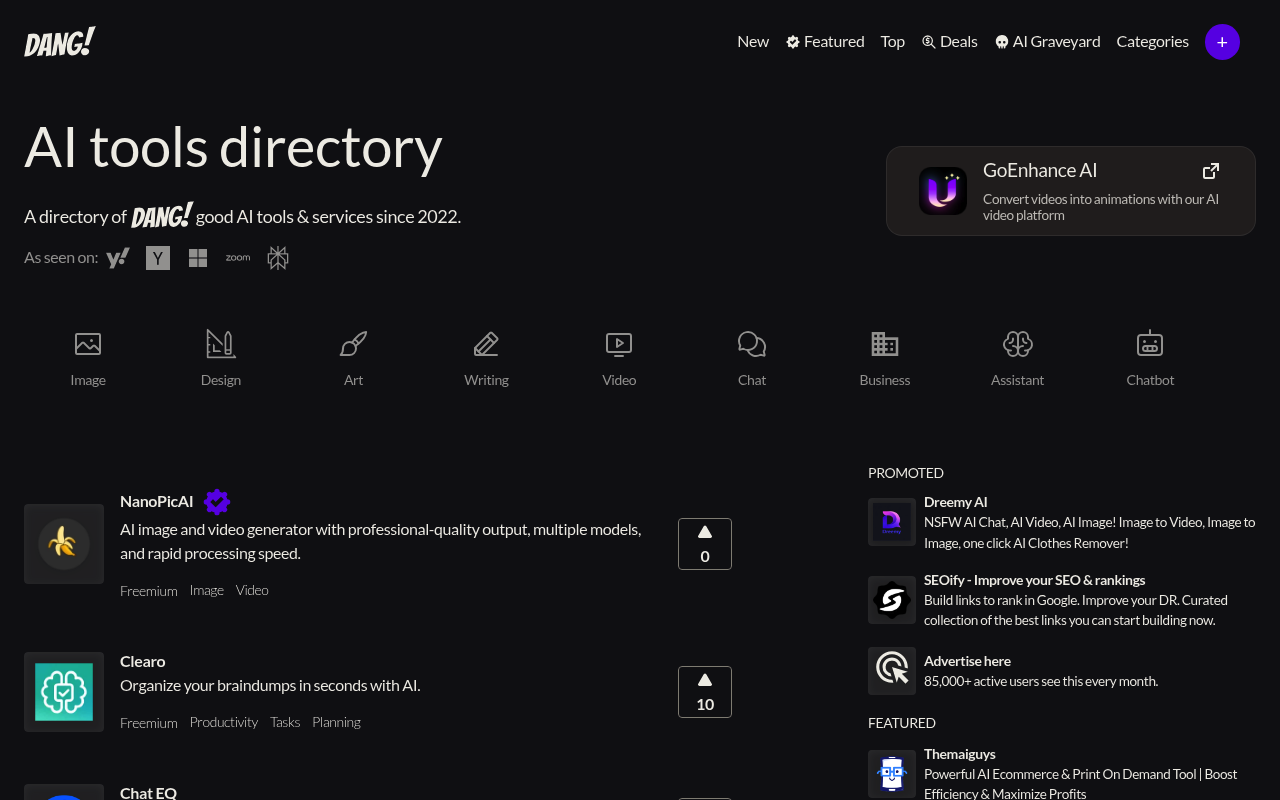
Task: Click Clearo's Freemium tag
Action: click(x=149, y=723)
